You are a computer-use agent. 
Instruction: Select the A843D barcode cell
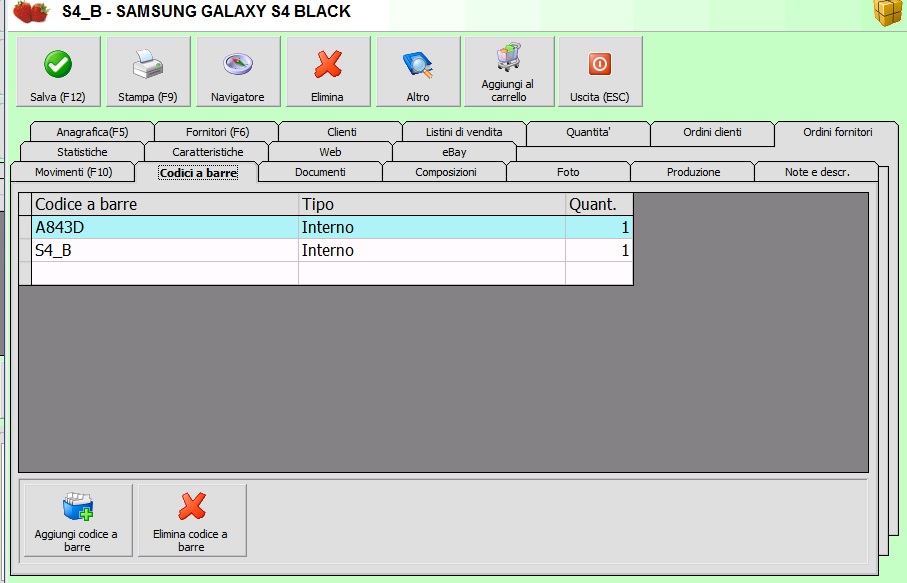click(165, 227)
